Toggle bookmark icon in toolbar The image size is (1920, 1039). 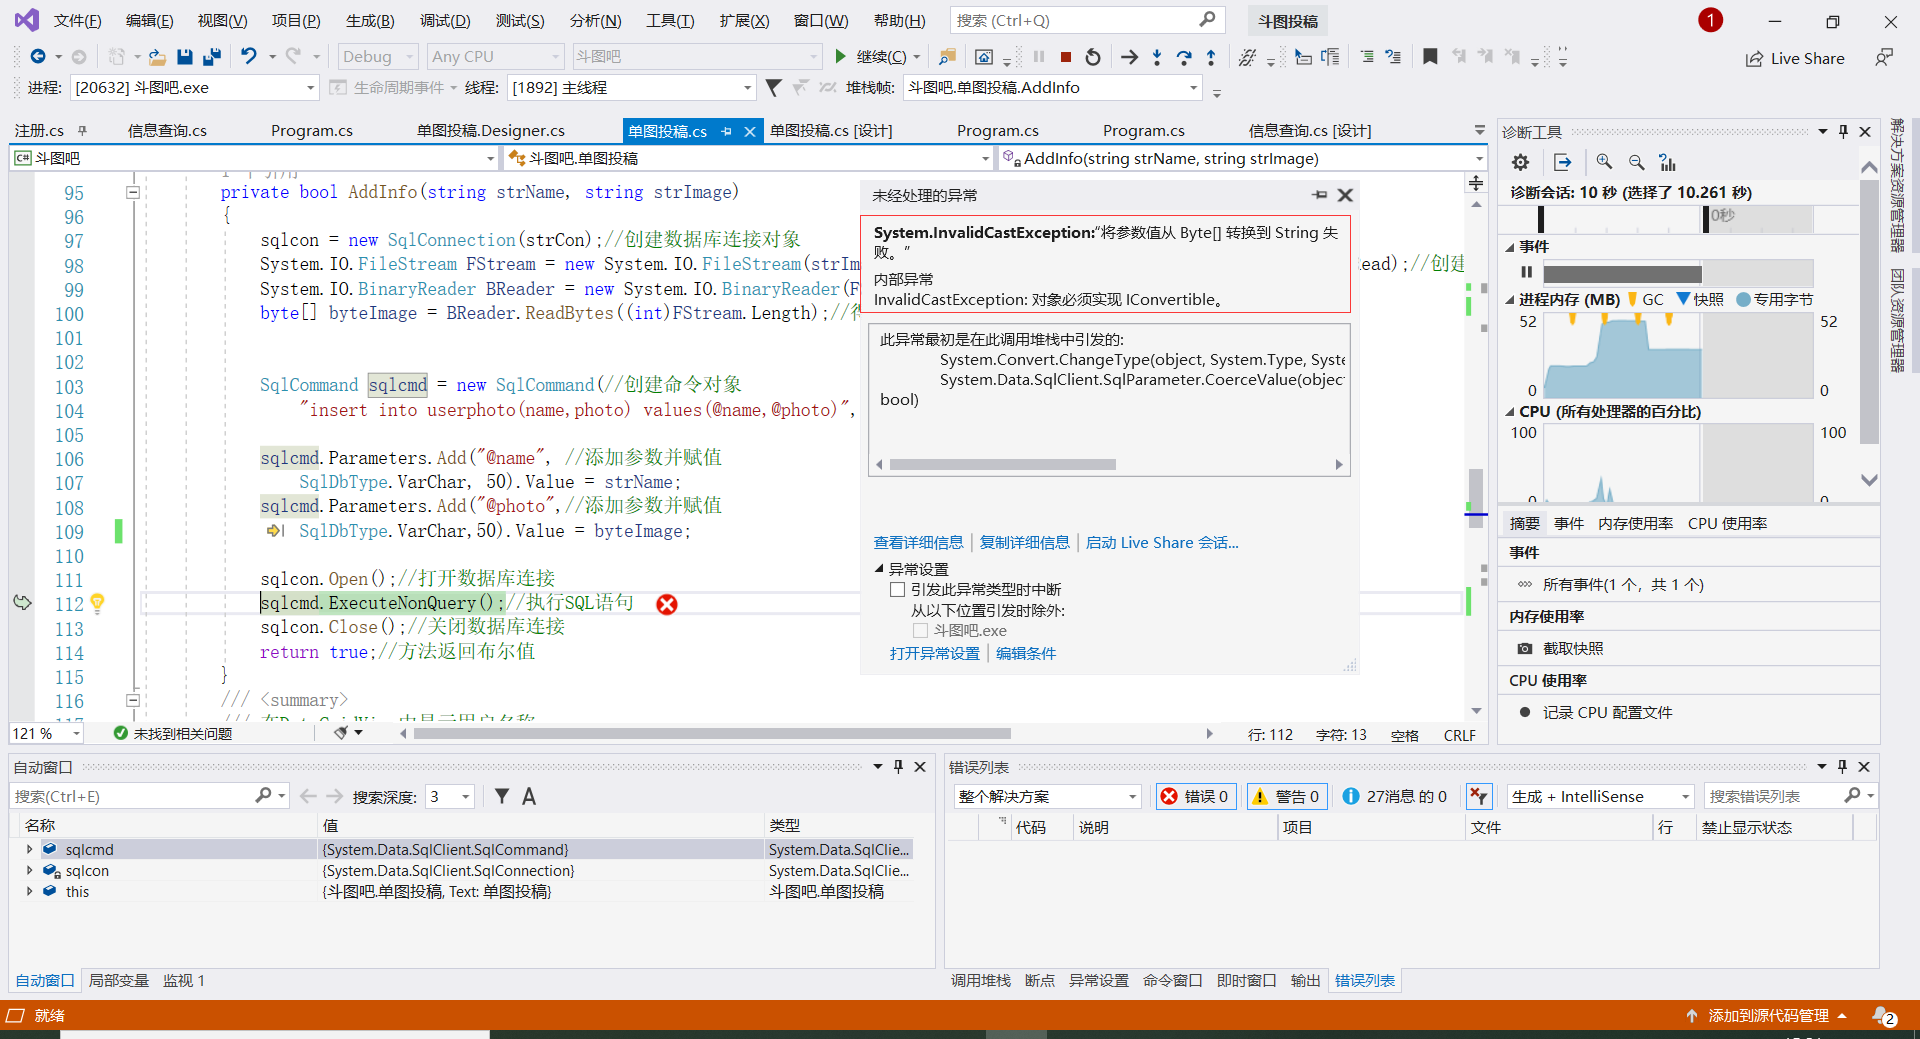point(1430,57)
